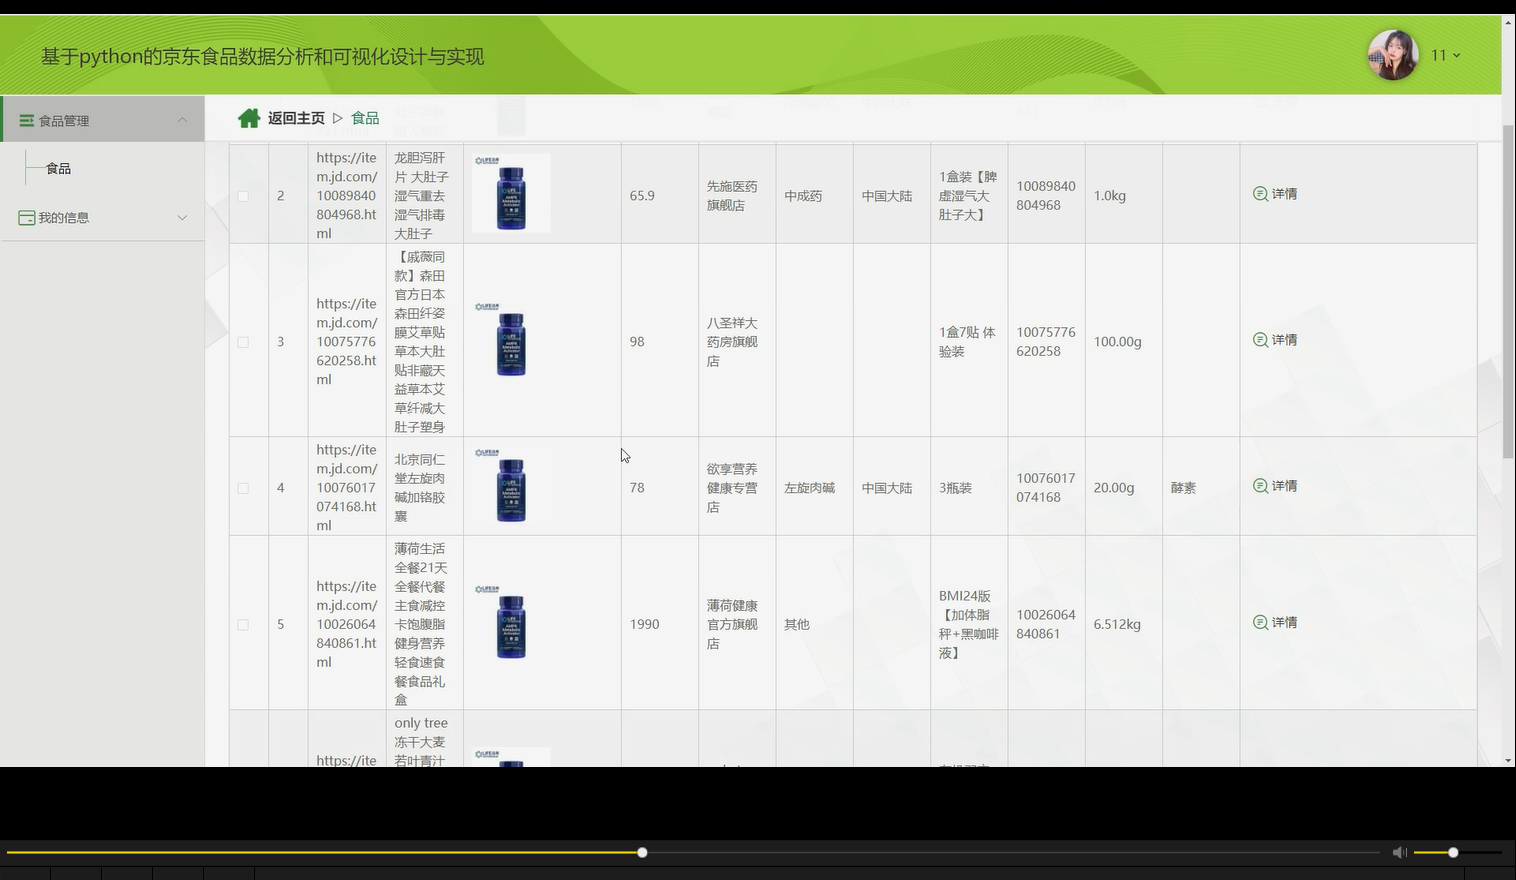Tick the checkbox for row 2
This screenshot has height=880, width=1516.
point(242,196)
